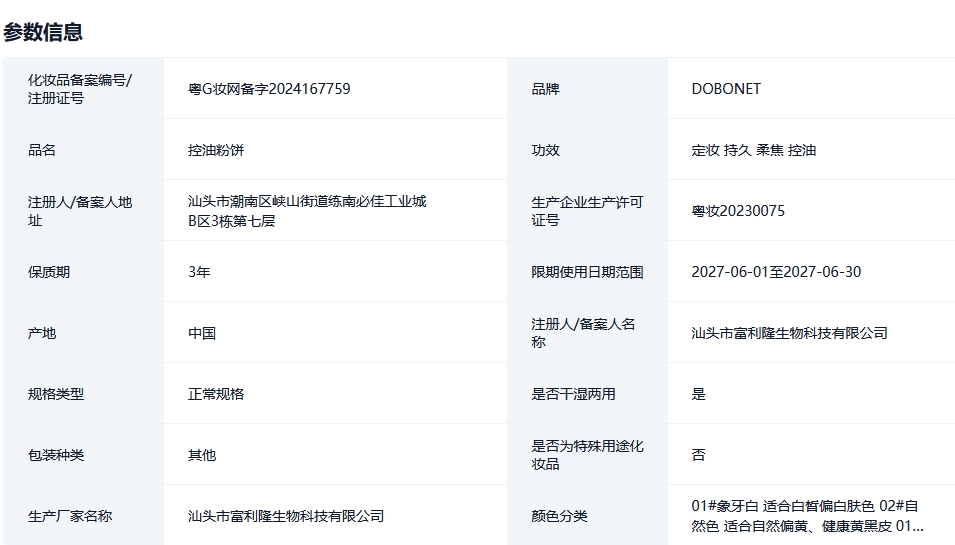Select the registration number 粤G妆网备字2024167759
Screen dimensions: 955x545
tap(269, 89)
